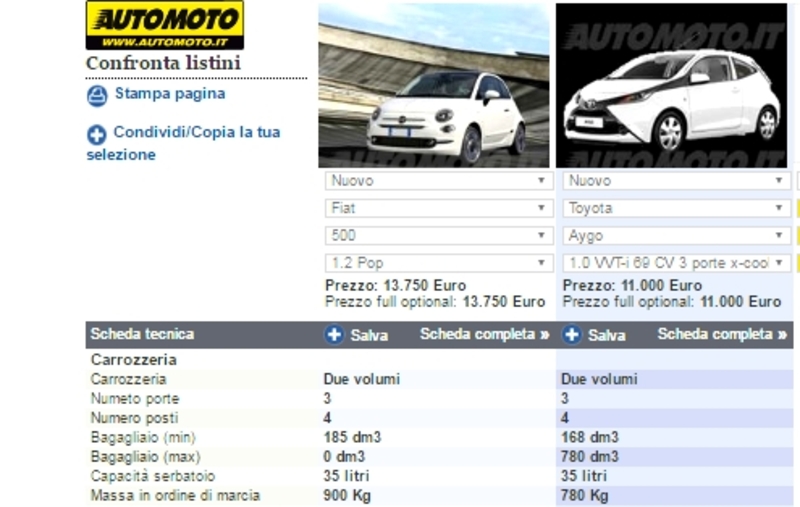Click the plus icon next to Toyota's Salva

571,335
